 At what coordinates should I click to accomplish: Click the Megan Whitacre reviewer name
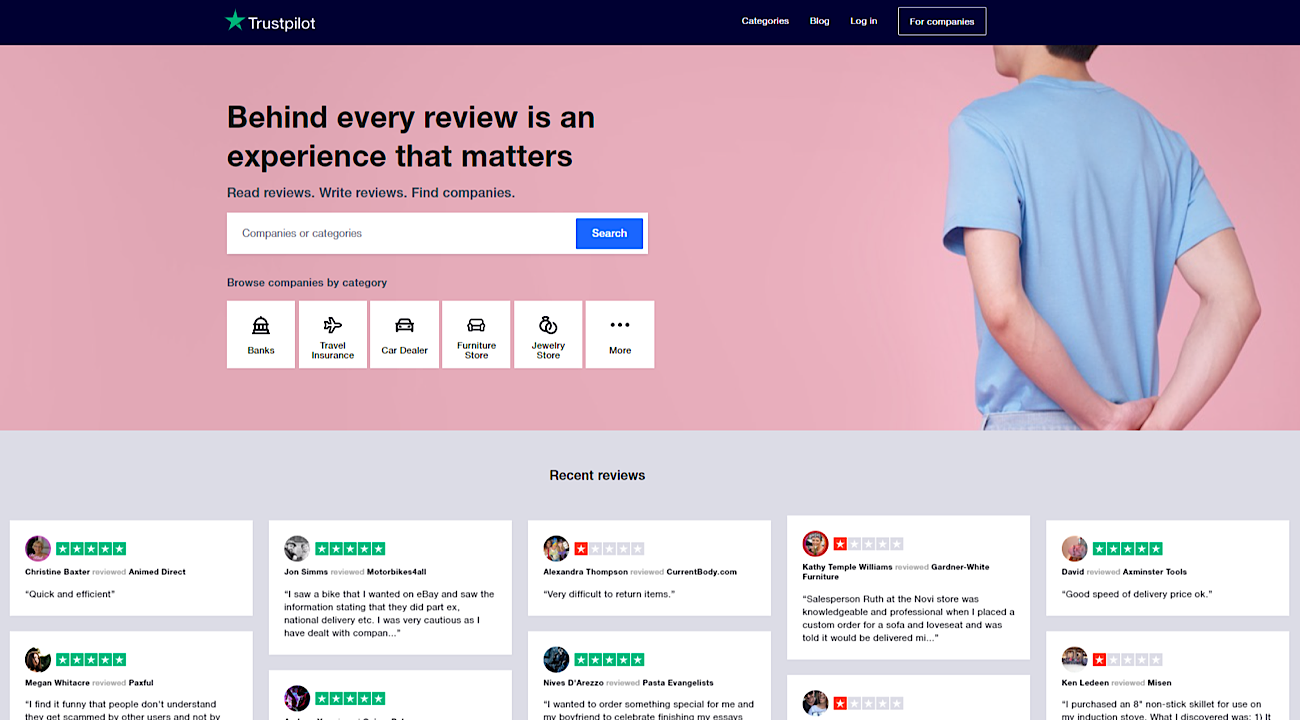tap(56, 683)
